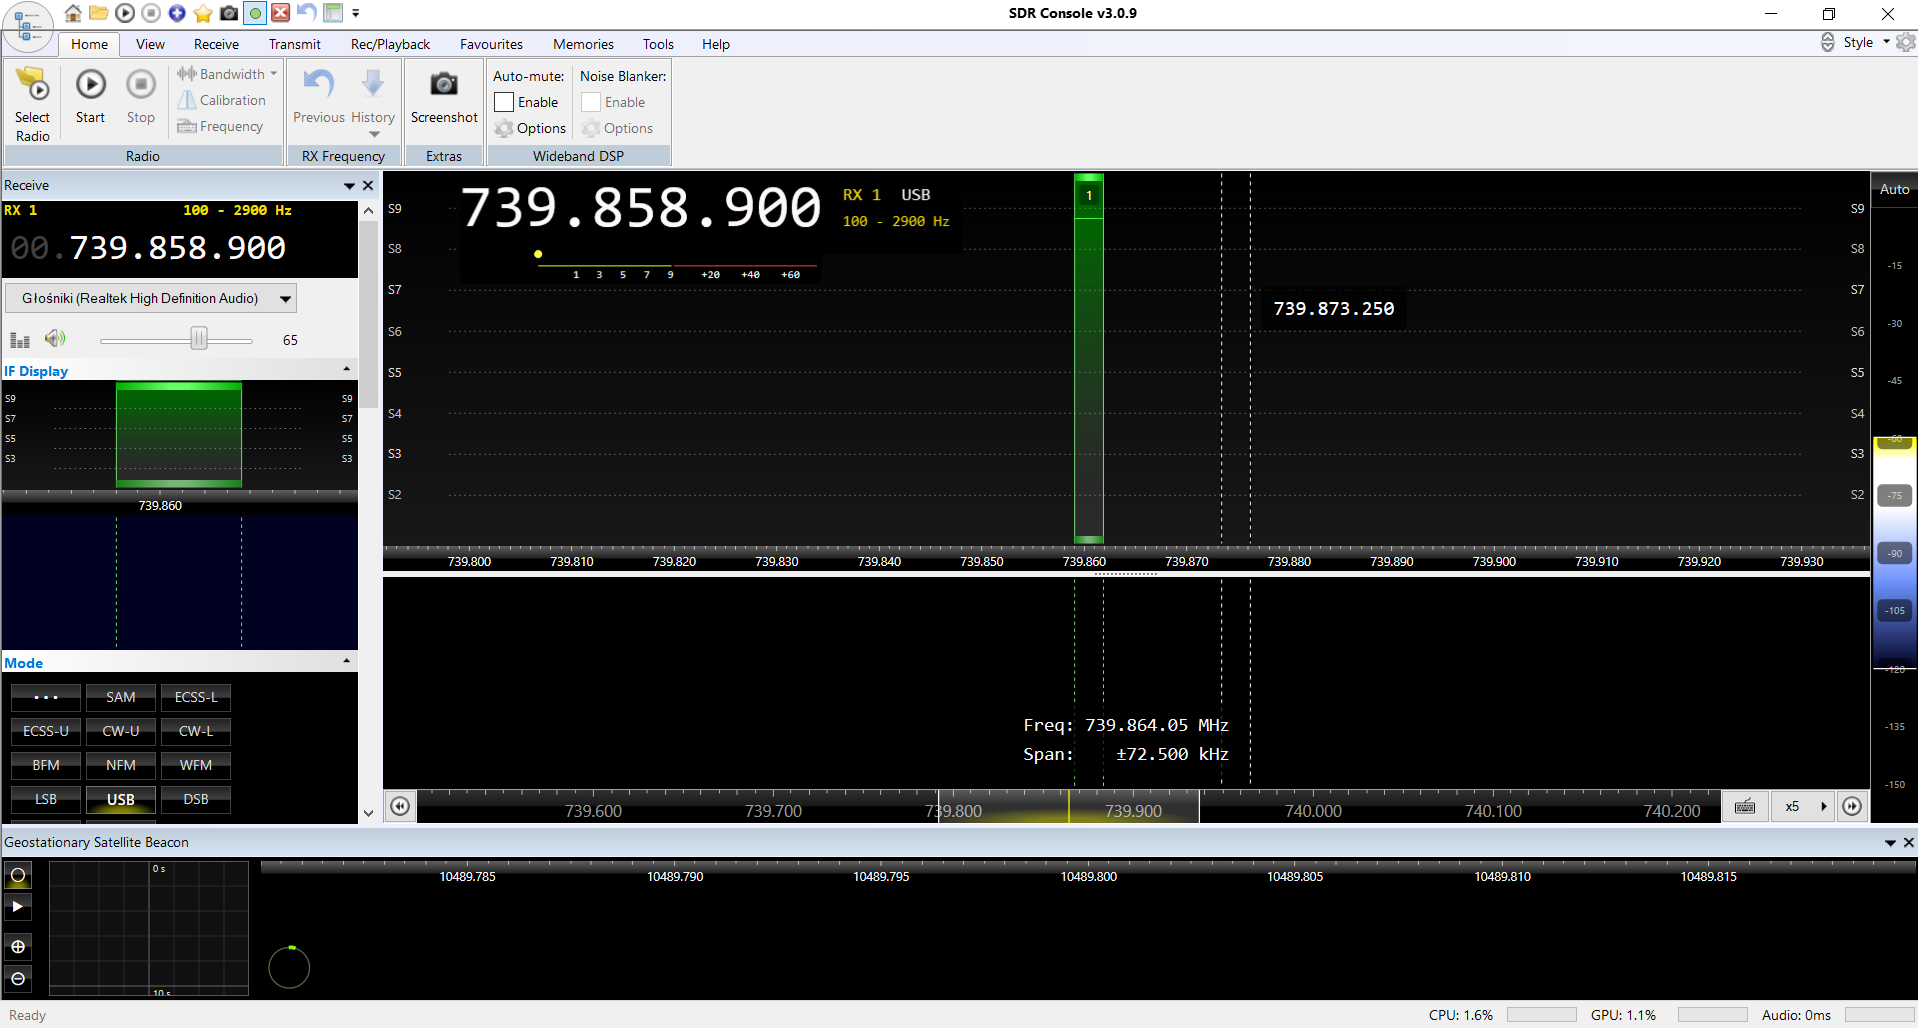Expand the History dropdown arrow
This screenshot has width=1918, height=1028.
click(x=374, y=135)
